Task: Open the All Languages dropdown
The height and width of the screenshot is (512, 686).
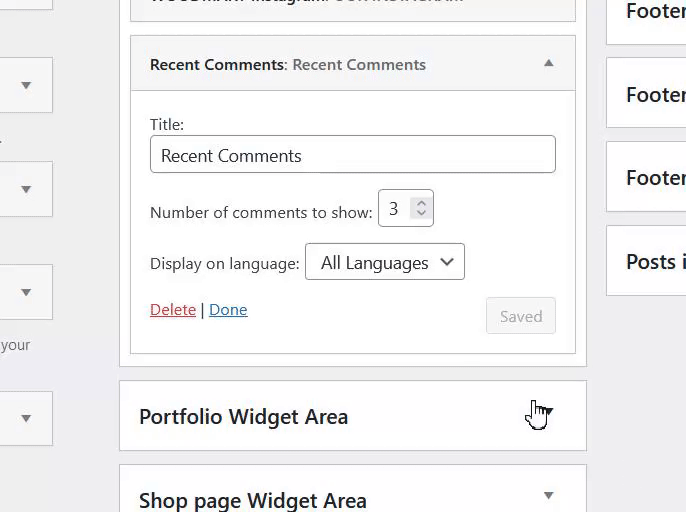Action: (x=385, y=262)
